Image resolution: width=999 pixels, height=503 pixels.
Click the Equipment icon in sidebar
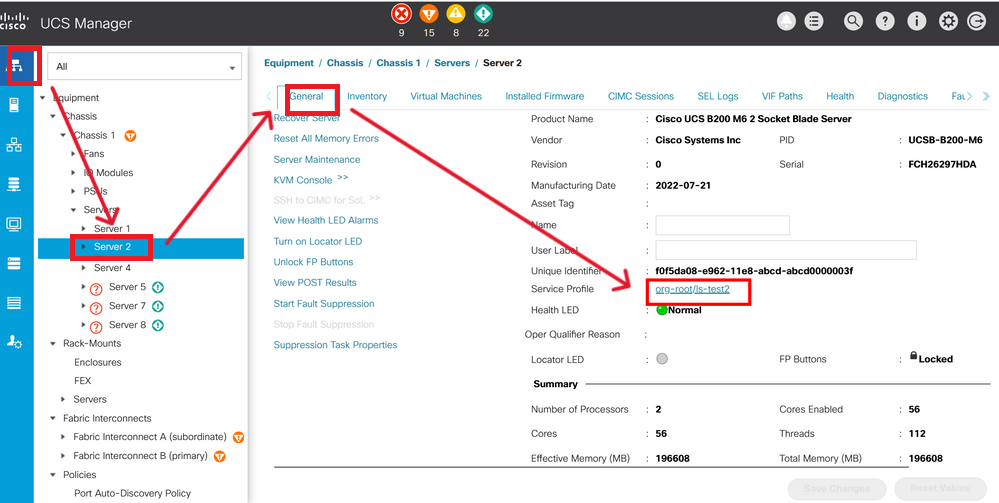point(17,66)
